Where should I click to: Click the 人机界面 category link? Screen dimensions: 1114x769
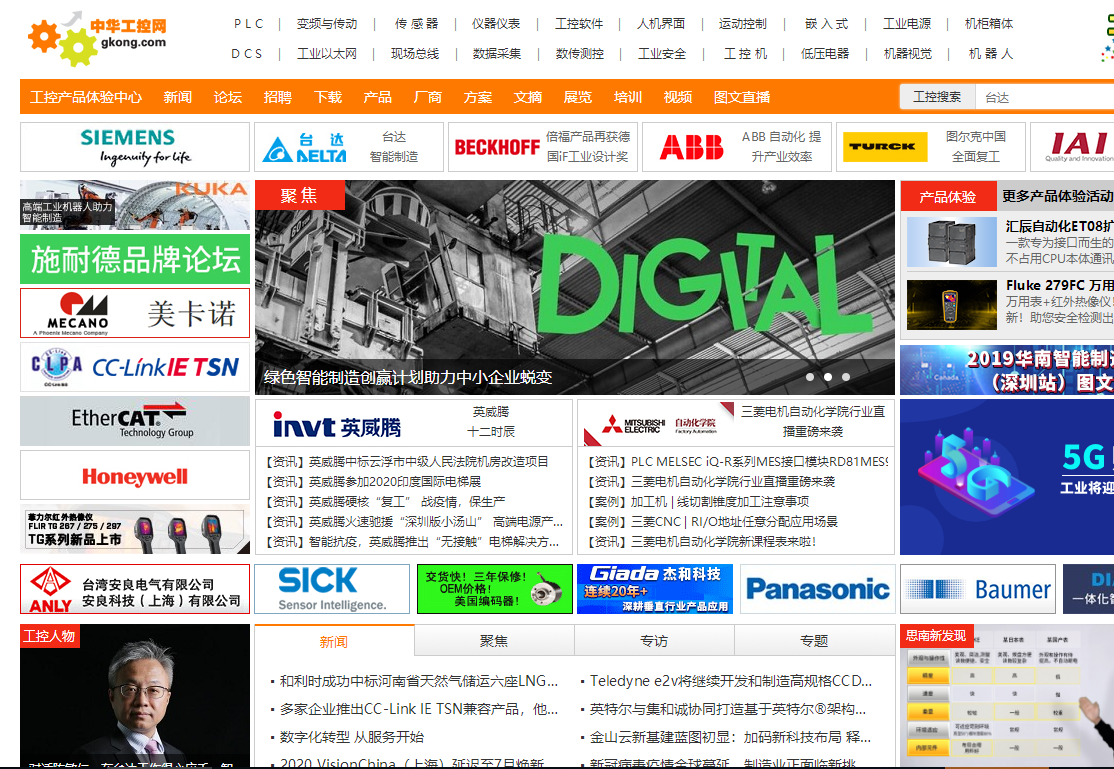[x=661, y=23]
